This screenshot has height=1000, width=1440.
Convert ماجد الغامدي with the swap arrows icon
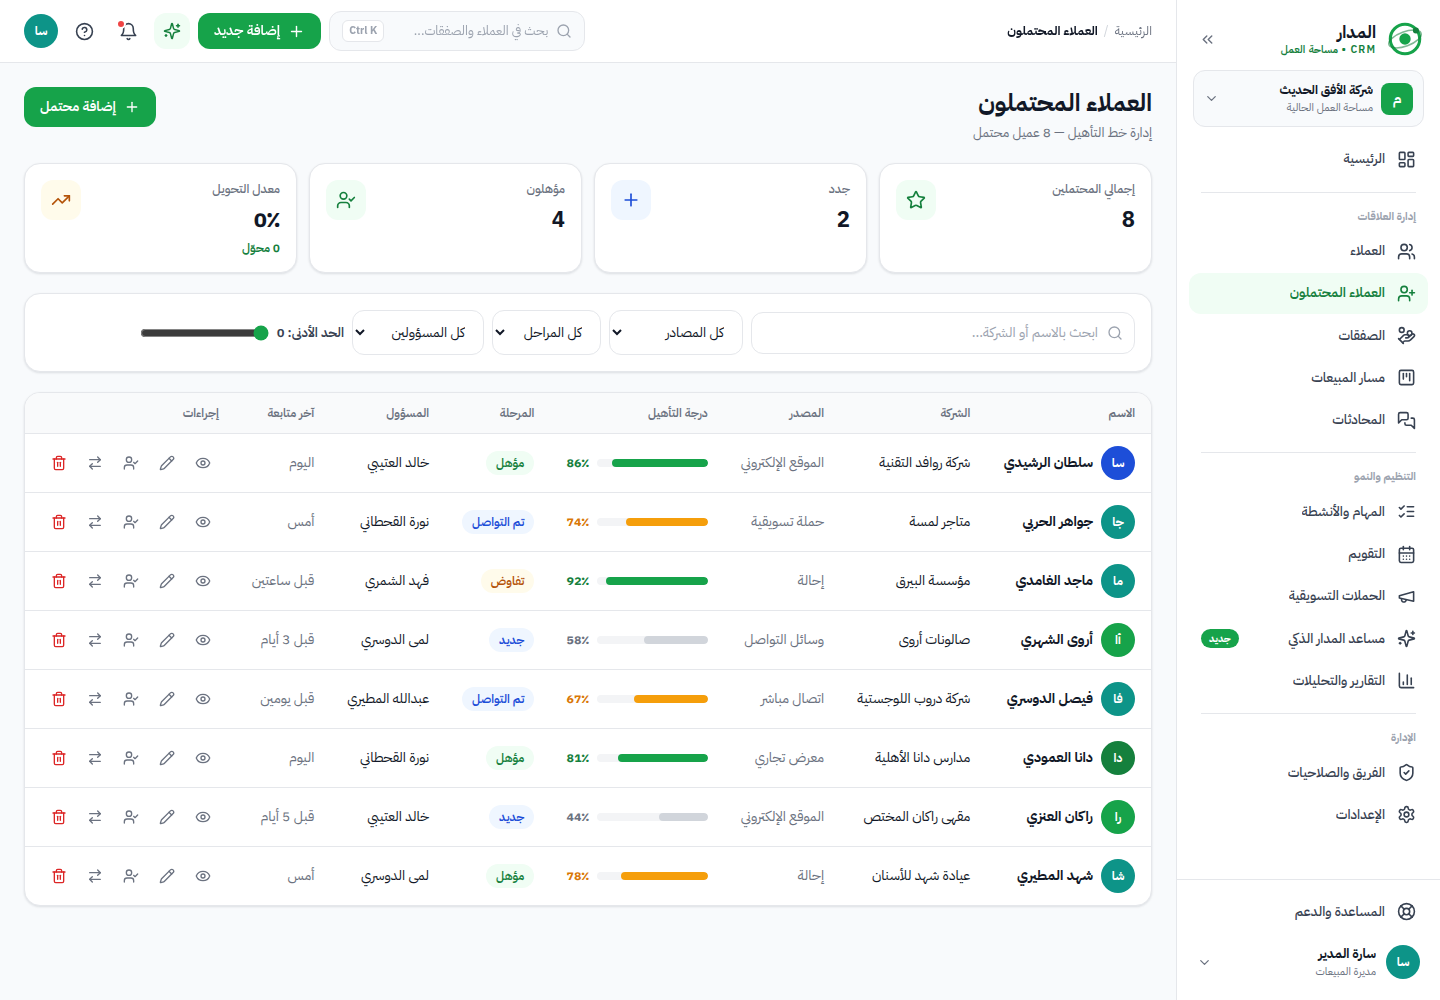coord(95,581)
